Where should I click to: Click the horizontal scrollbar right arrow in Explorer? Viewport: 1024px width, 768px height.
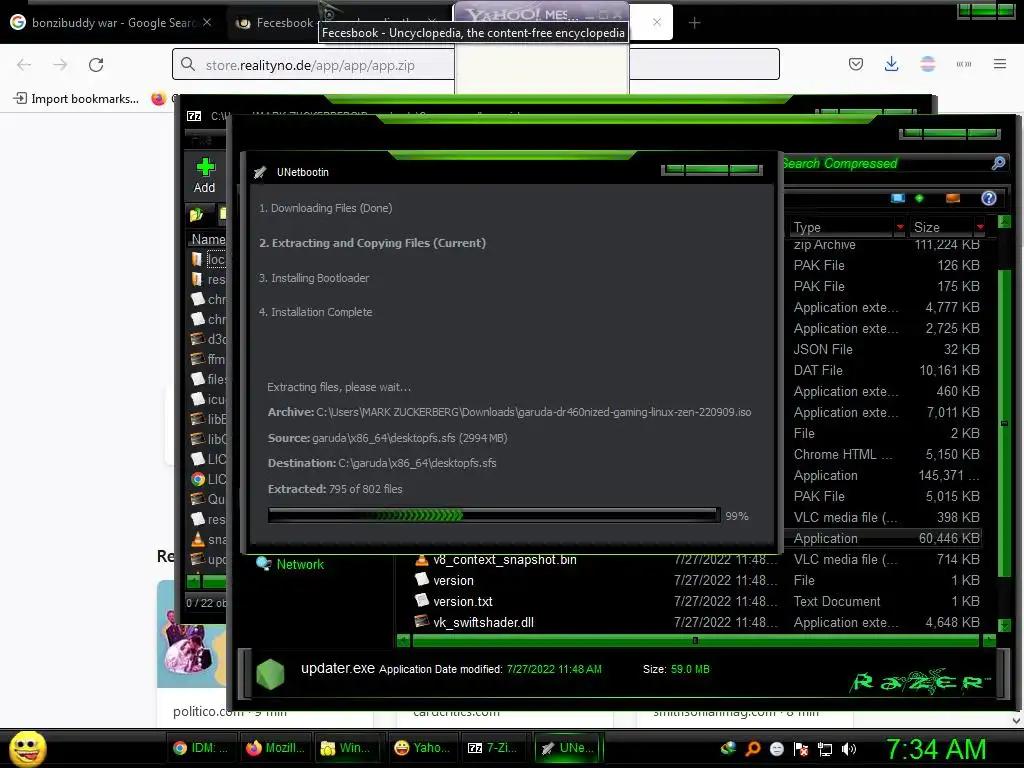(x=989, y=641)
